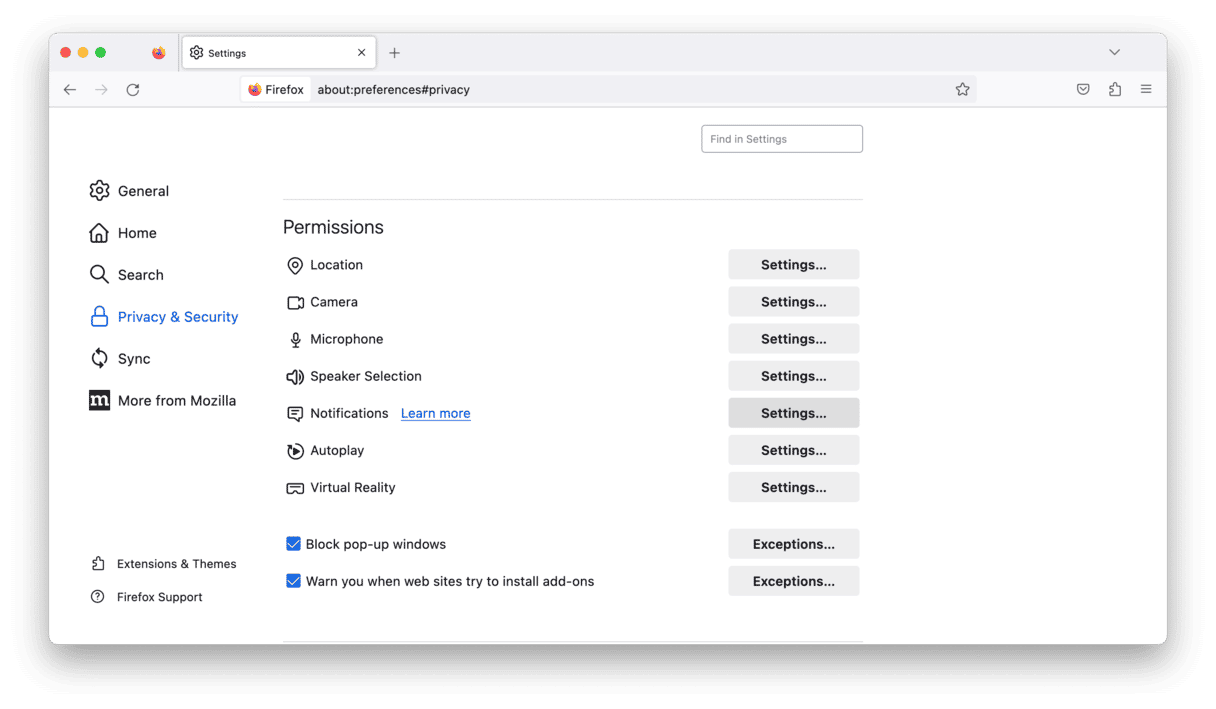1216x709 pixels.
Task: Click the Find in Settings search field
Action: (x=782, y=139)
